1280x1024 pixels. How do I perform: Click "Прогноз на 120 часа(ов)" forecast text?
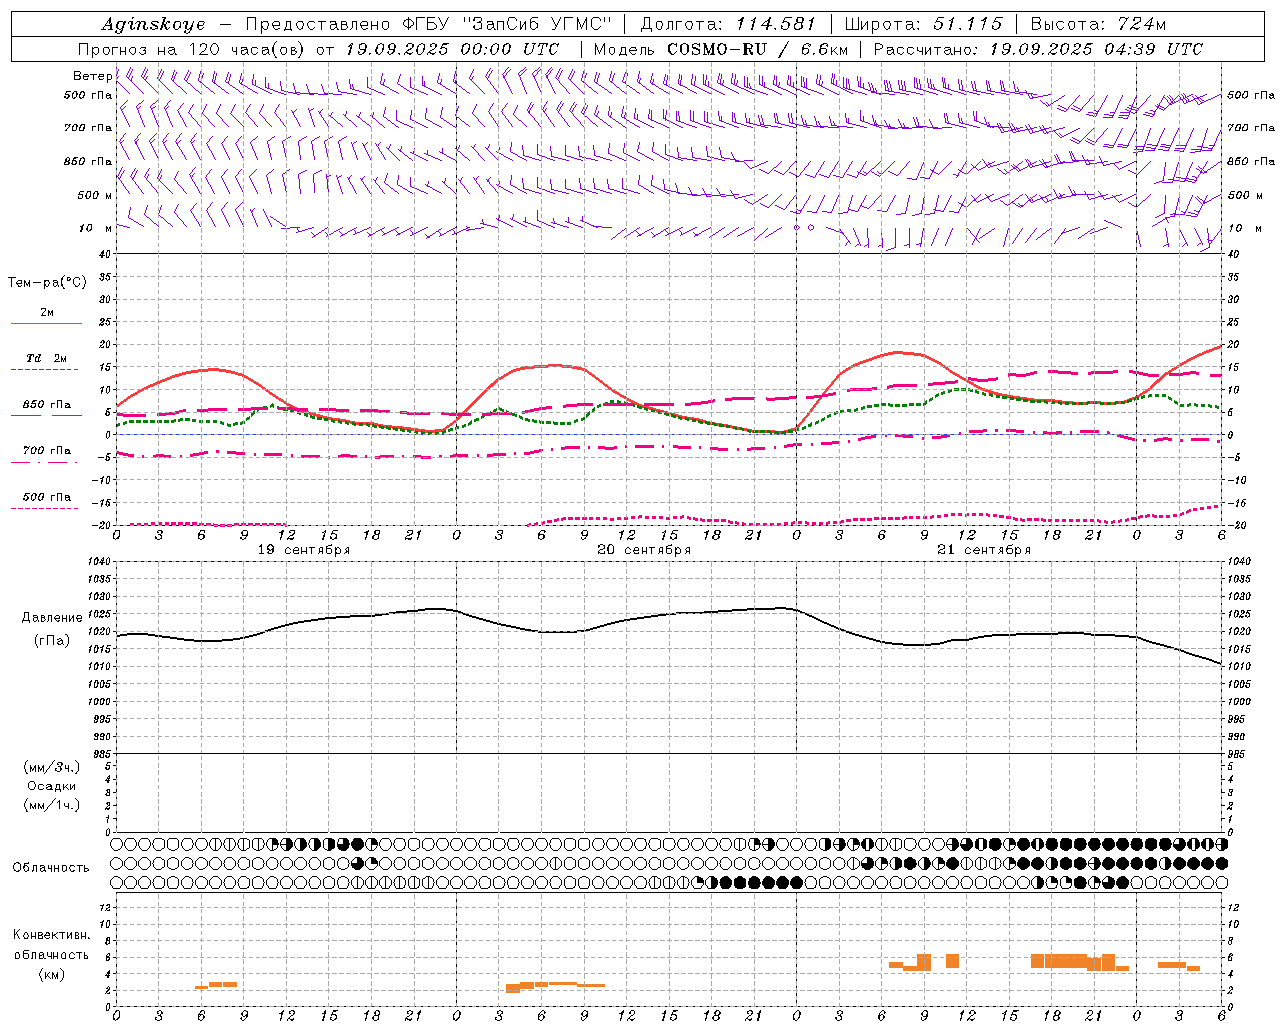tap(192, 49)
